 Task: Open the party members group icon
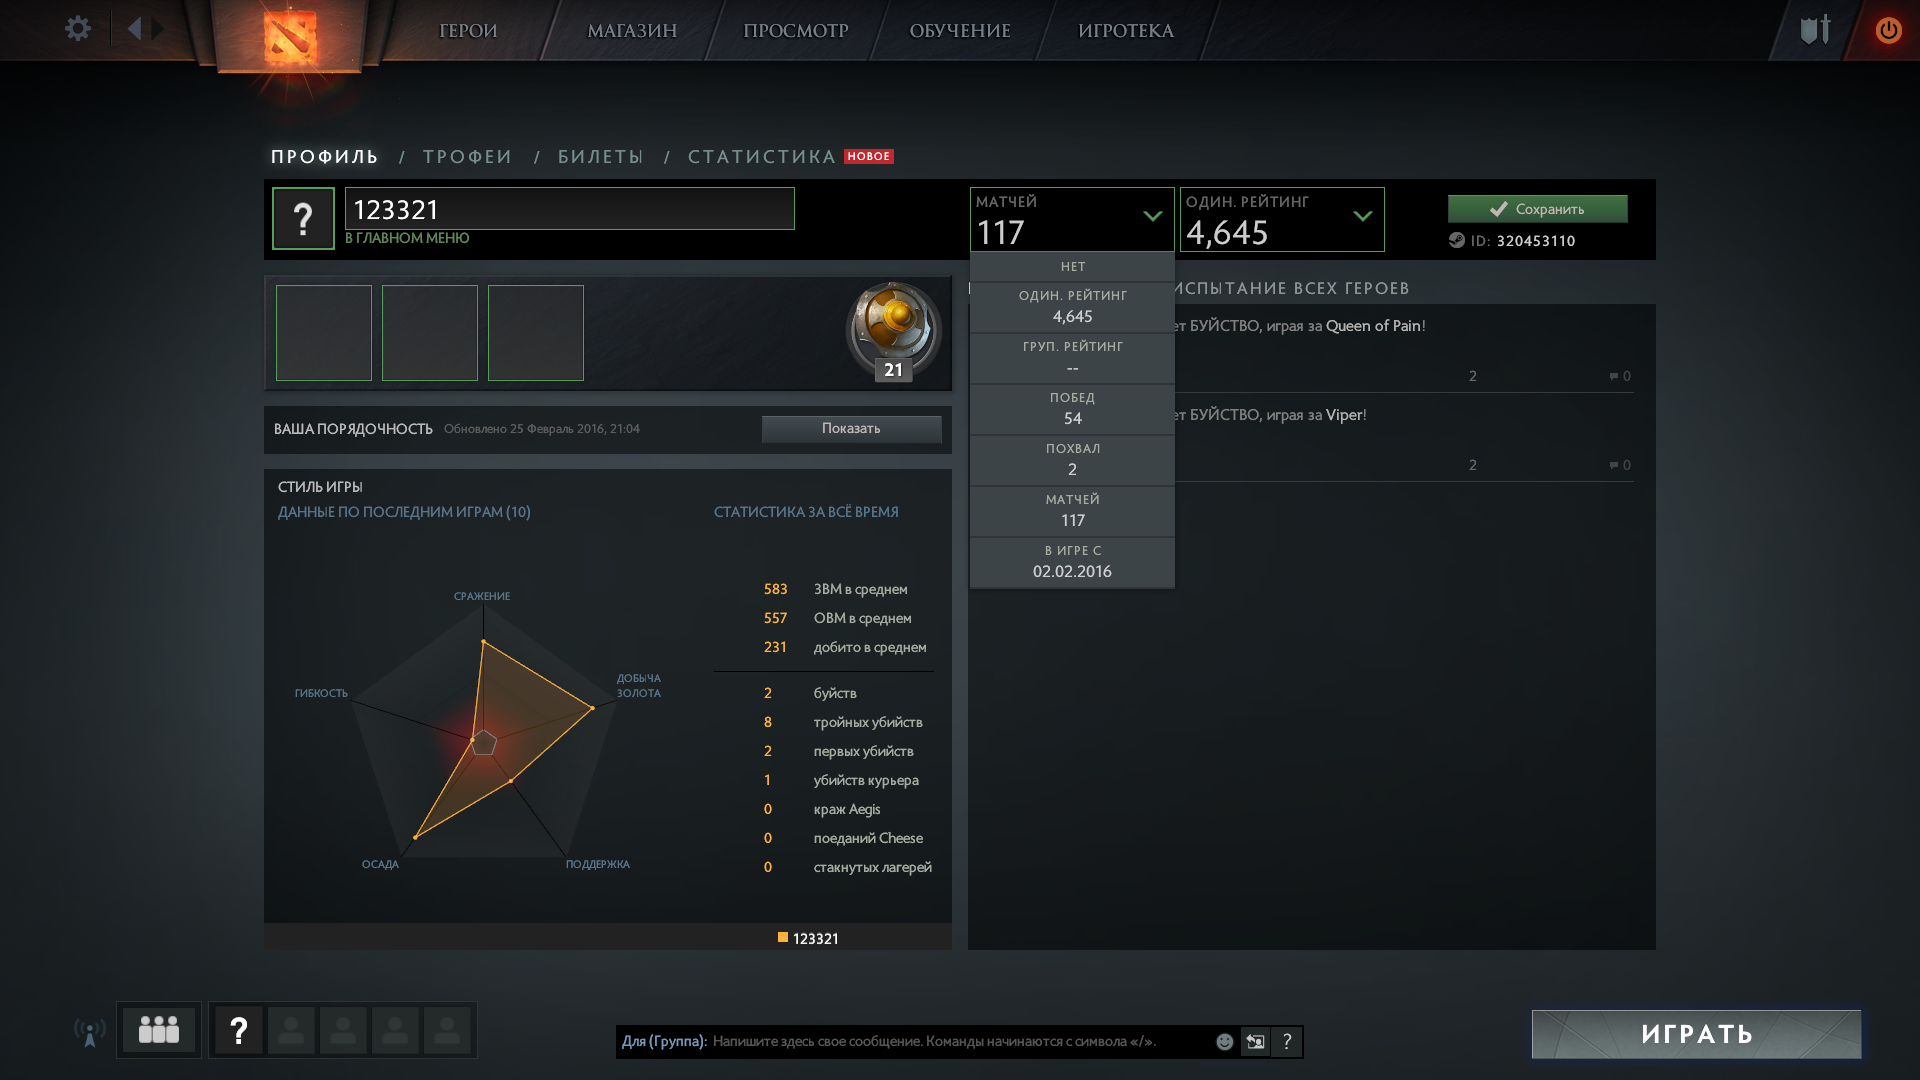pyautogui.click(x=159, y=1030)
